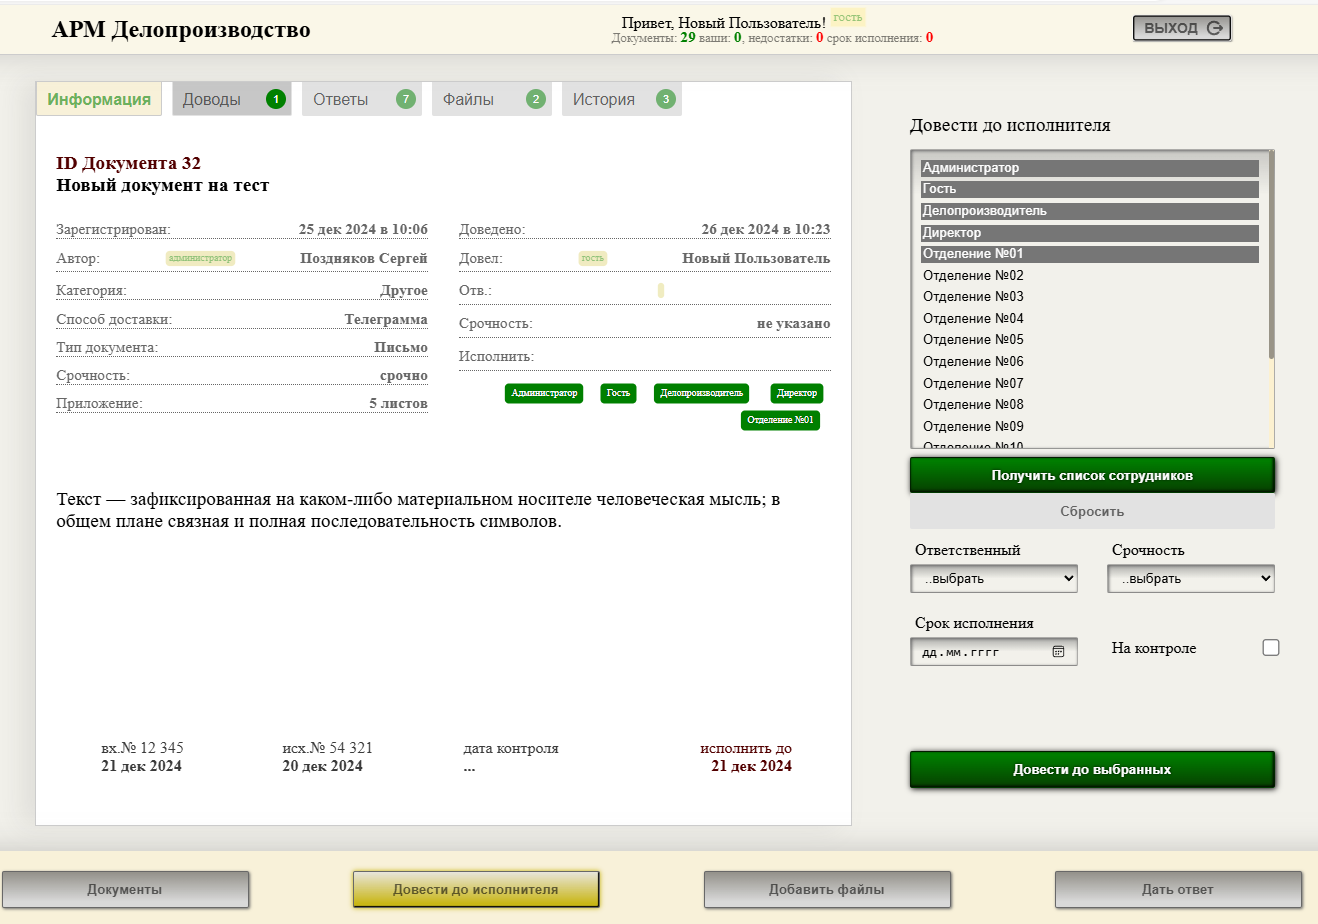Click document count 29 in header
Image resolution: width=1318 pixels, height=924 pixels.
tap(688, 37)
